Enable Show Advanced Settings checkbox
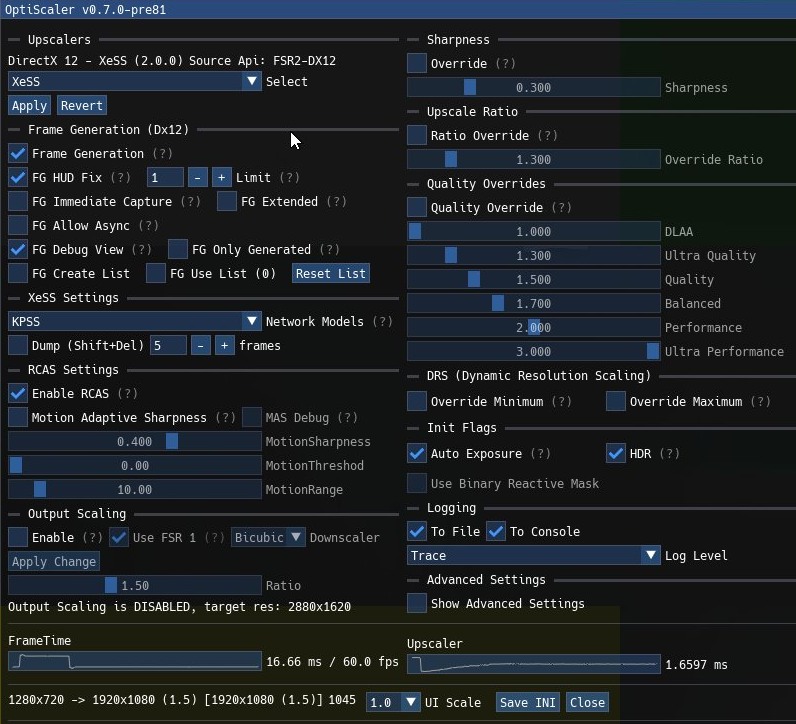 [x=417, y=604]
